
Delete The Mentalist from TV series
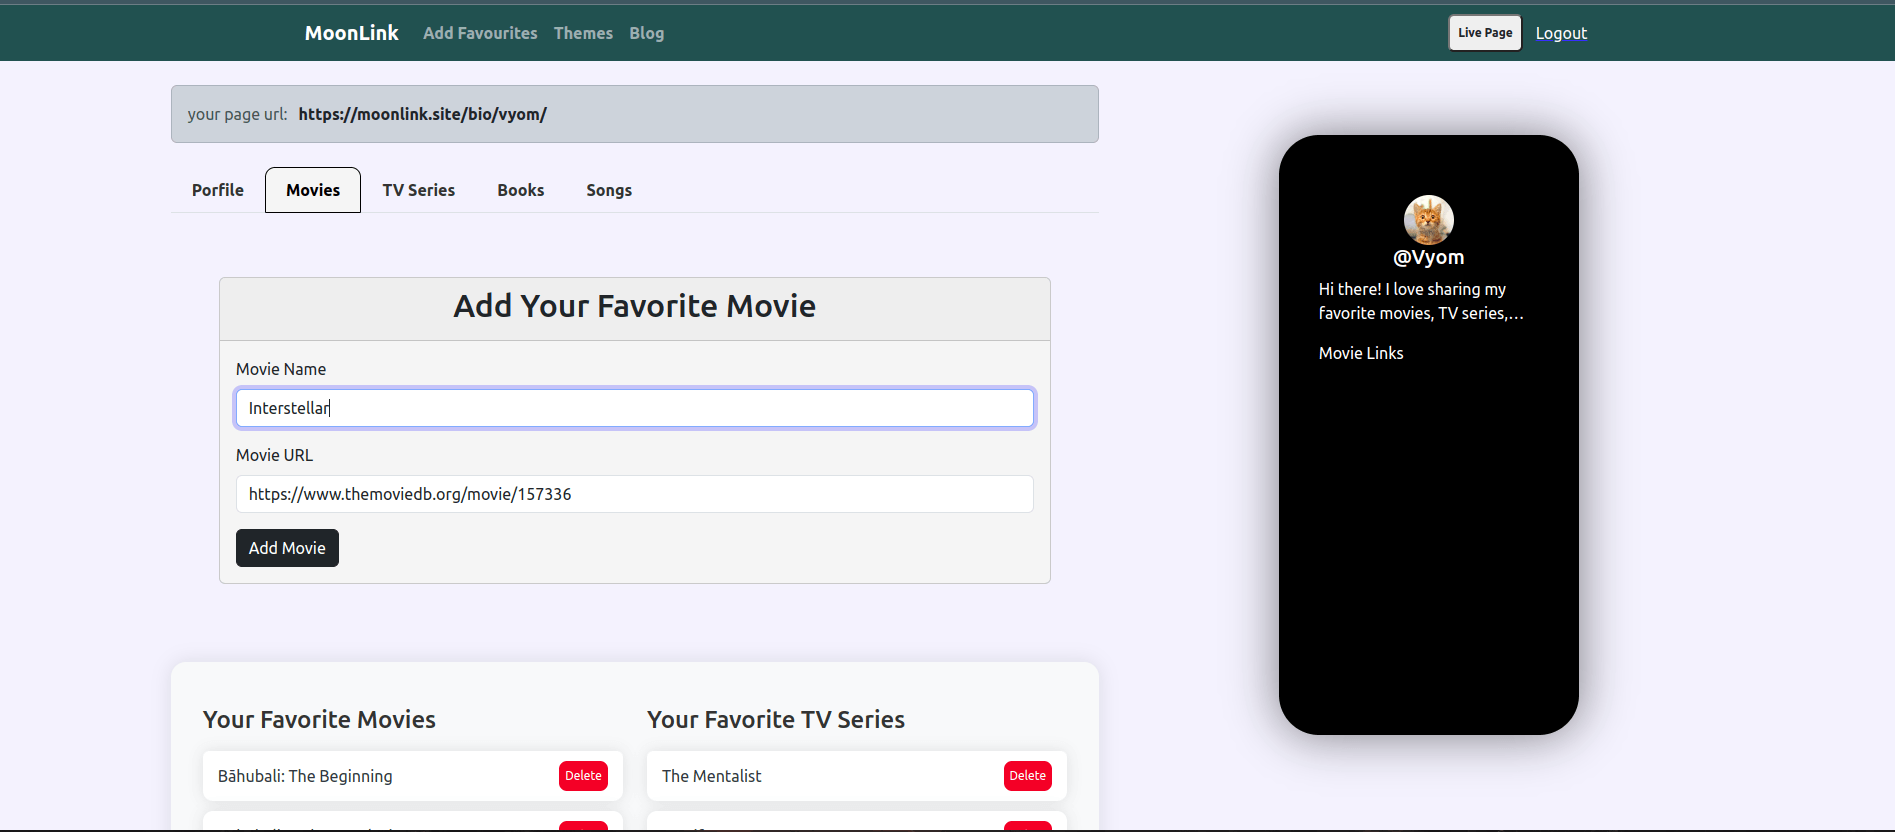pos(1027,776)
